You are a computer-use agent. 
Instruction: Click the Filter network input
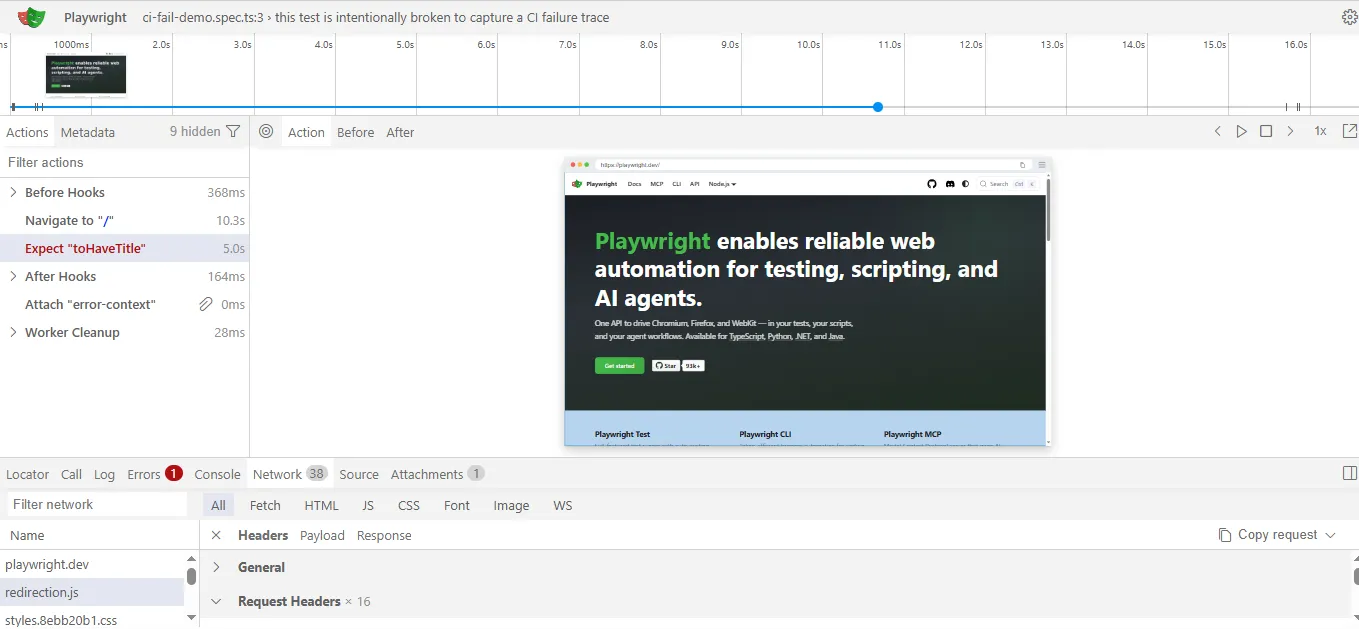click(97, 505)
